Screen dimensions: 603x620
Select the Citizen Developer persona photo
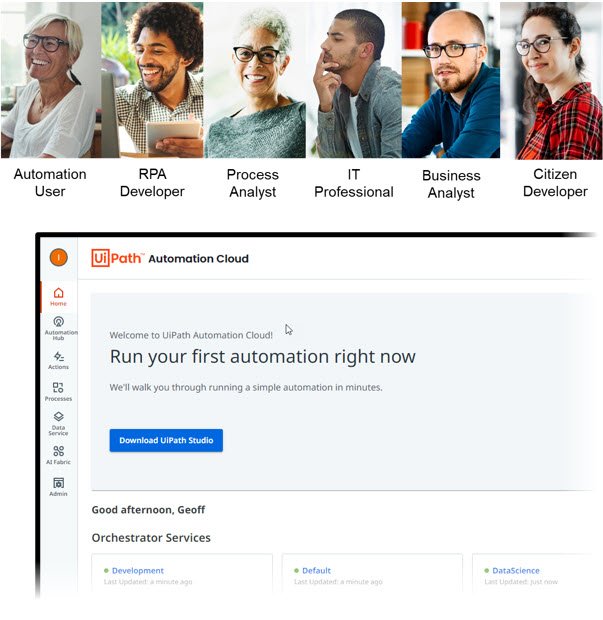pos(552,80)
